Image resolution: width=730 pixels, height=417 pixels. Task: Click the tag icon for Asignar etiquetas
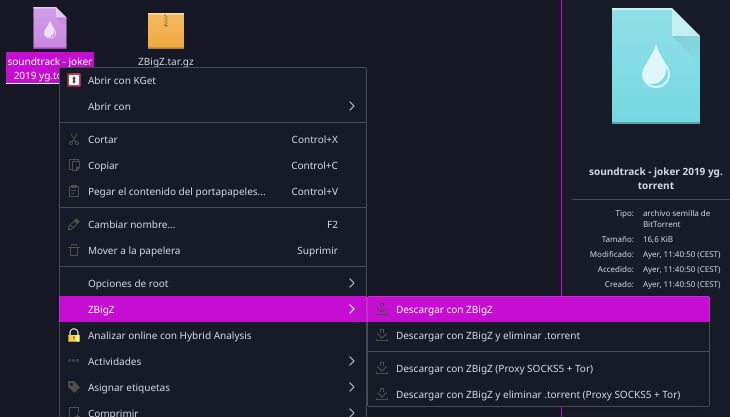[74, 387]
